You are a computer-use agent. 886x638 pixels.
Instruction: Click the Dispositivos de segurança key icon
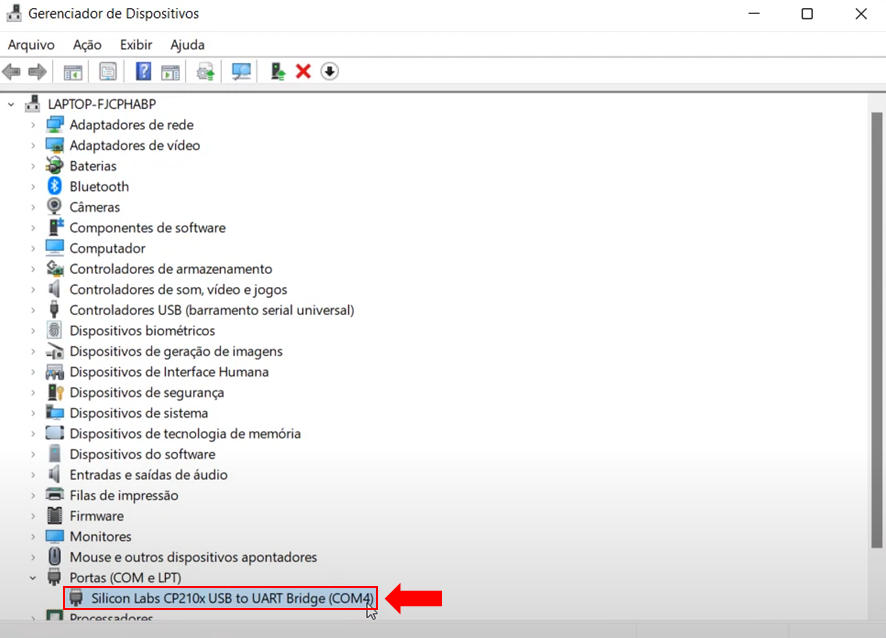tap(54, 392)
